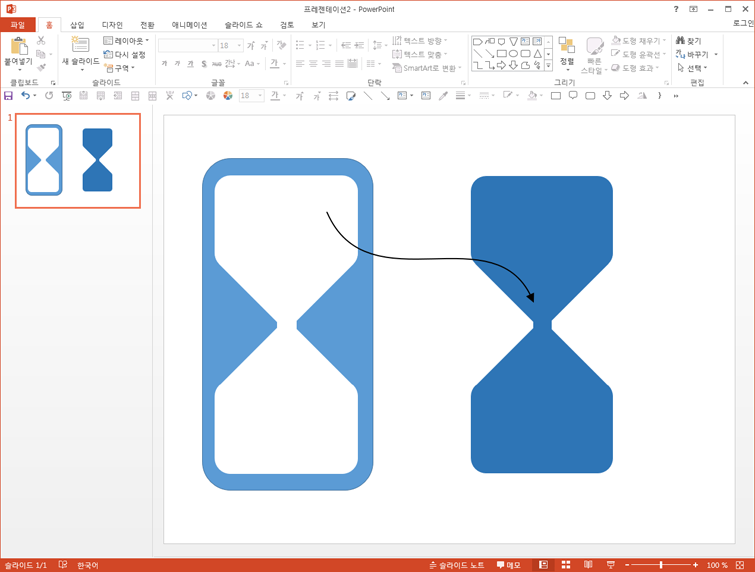Select slide 1 thumbnail in the slide pane
Viewport: 755px width, 572px height.
pyautogui.click(x=78, y=161)
